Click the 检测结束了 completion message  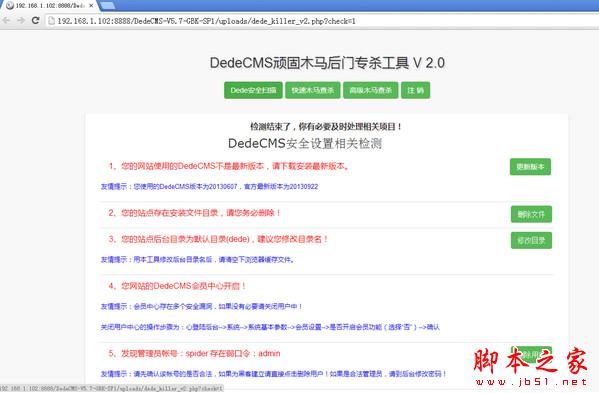tap(326, 126)
